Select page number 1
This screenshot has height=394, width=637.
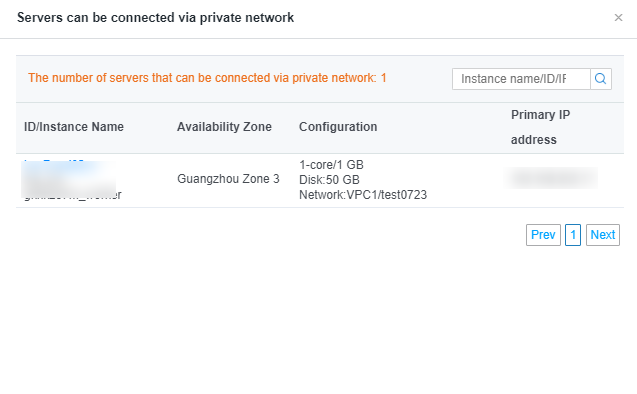(x=573, y=235)
